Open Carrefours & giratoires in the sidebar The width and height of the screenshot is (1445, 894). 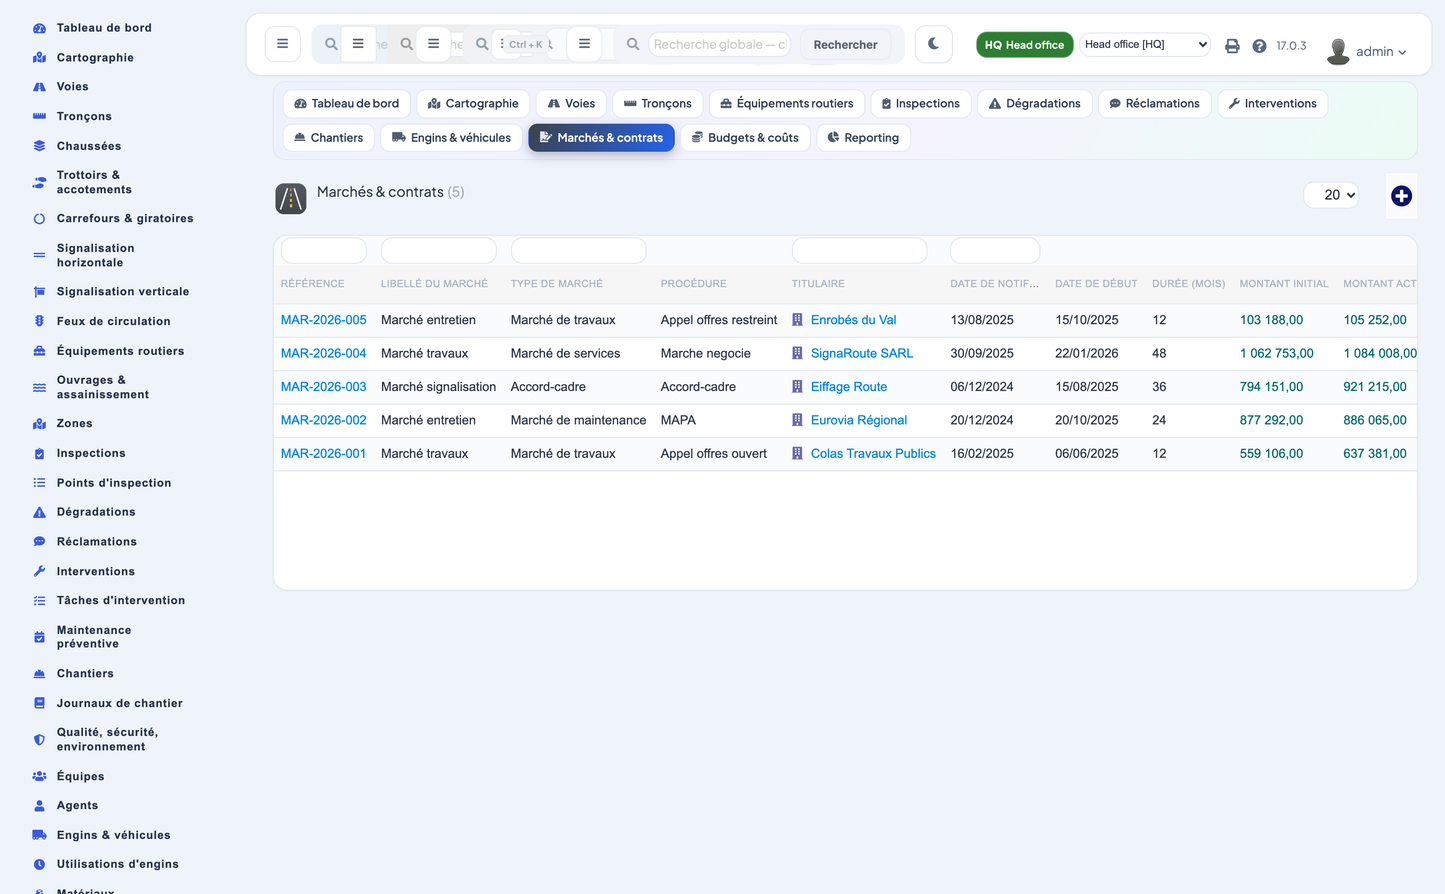point(125,218)
